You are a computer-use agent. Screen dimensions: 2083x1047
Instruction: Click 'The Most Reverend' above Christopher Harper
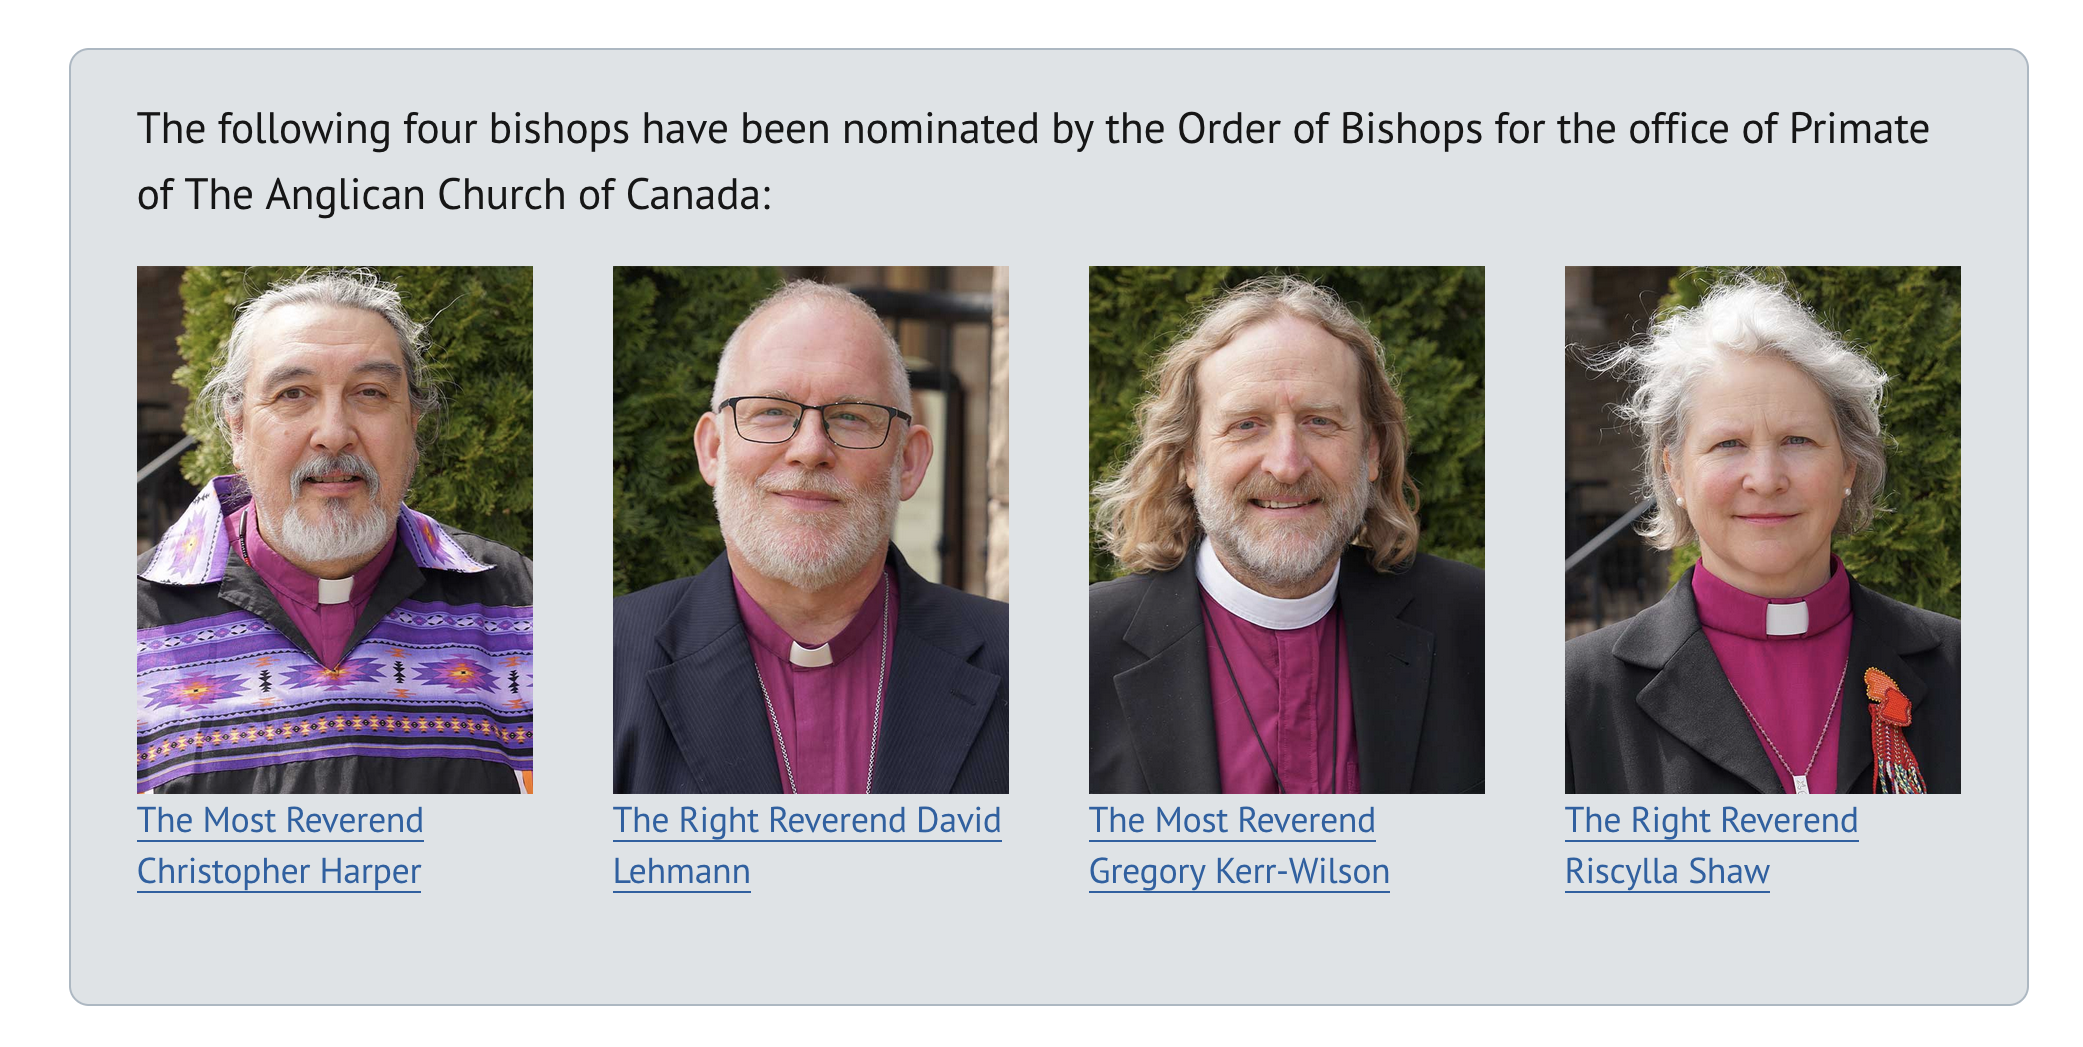(280, 820)
